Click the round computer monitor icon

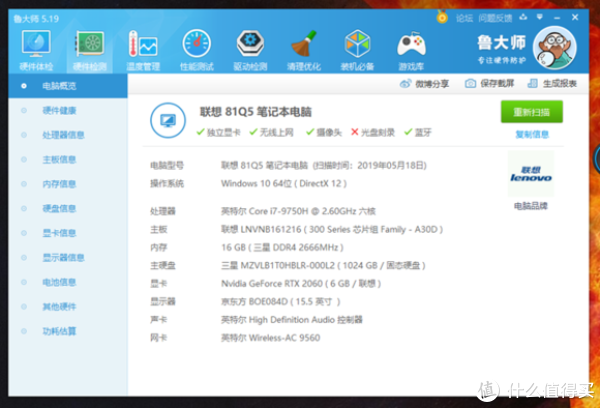168,121
